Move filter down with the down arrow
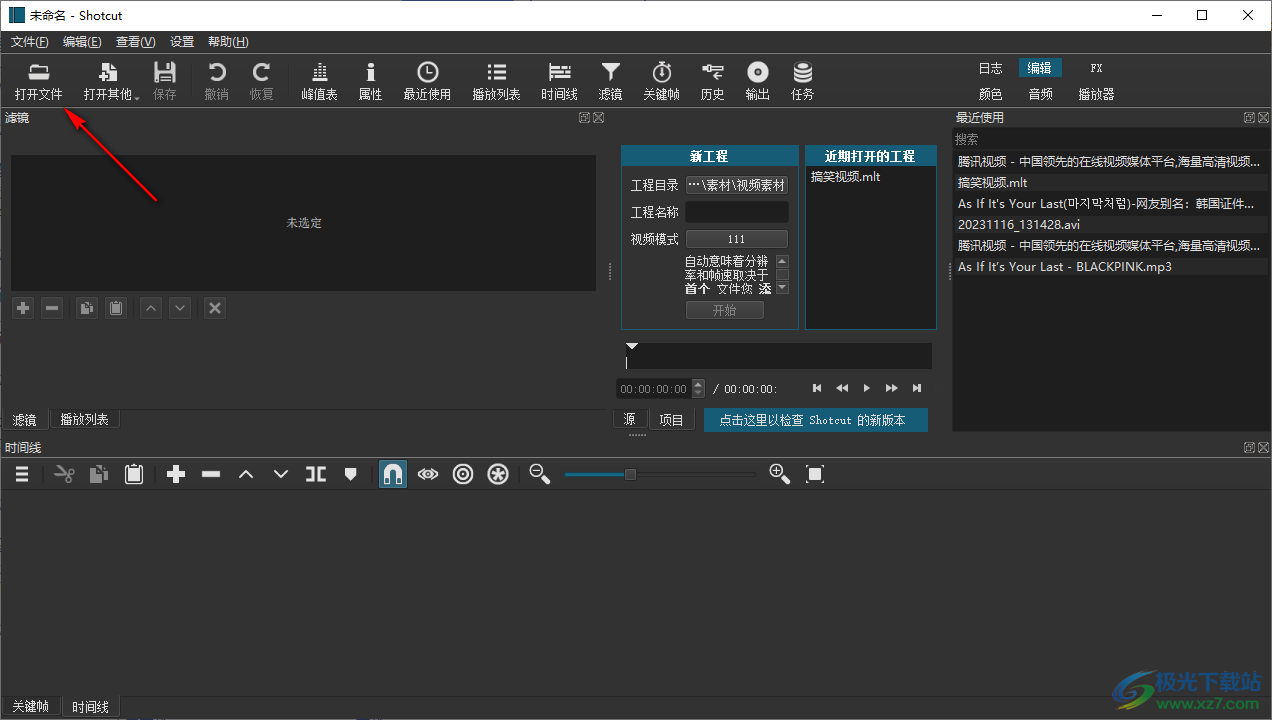 [x=180, y=308]
